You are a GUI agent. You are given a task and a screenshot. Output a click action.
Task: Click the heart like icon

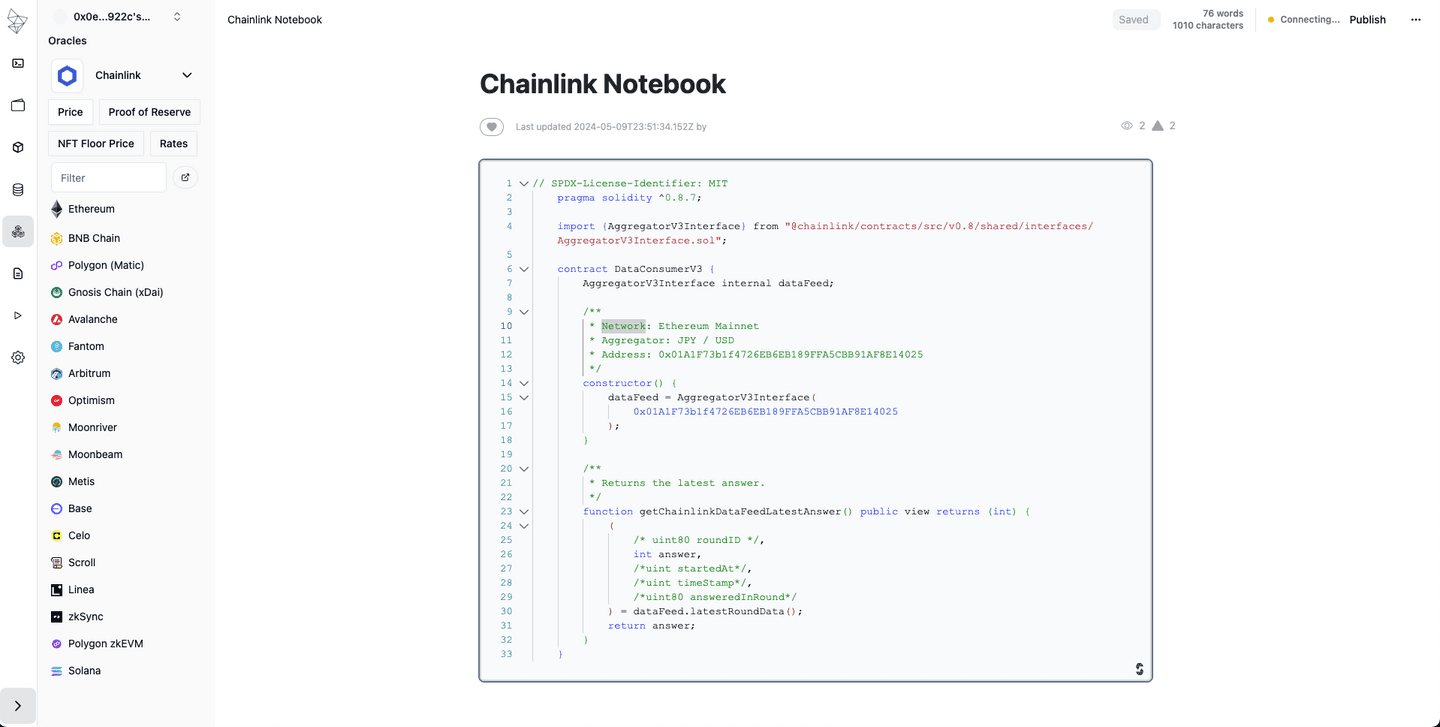(491, 127)
